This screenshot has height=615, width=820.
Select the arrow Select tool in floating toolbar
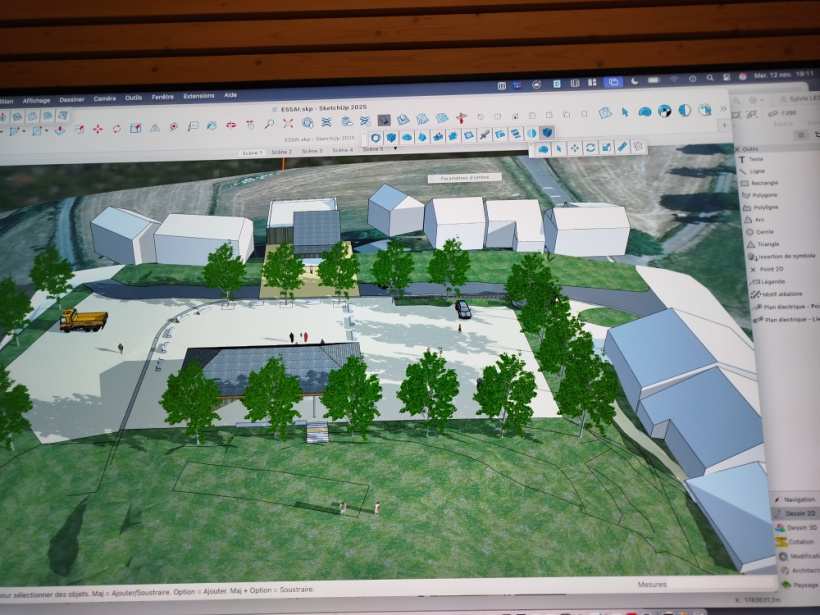559,148
